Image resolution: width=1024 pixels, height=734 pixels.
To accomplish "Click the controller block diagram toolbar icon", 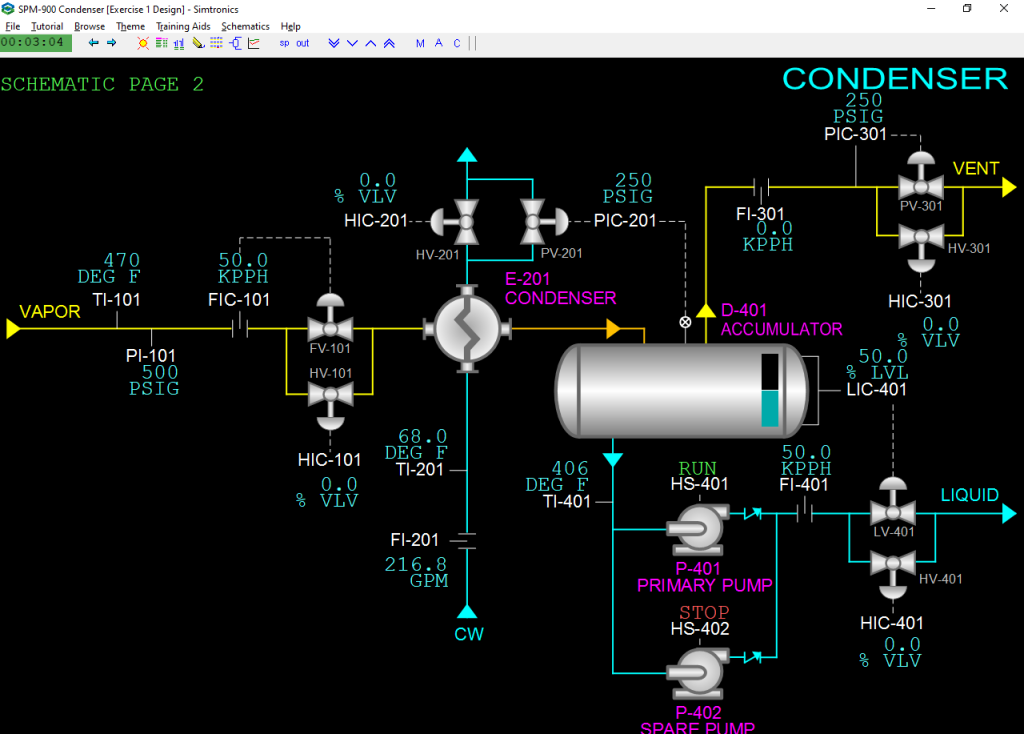I will click(235, 43).
